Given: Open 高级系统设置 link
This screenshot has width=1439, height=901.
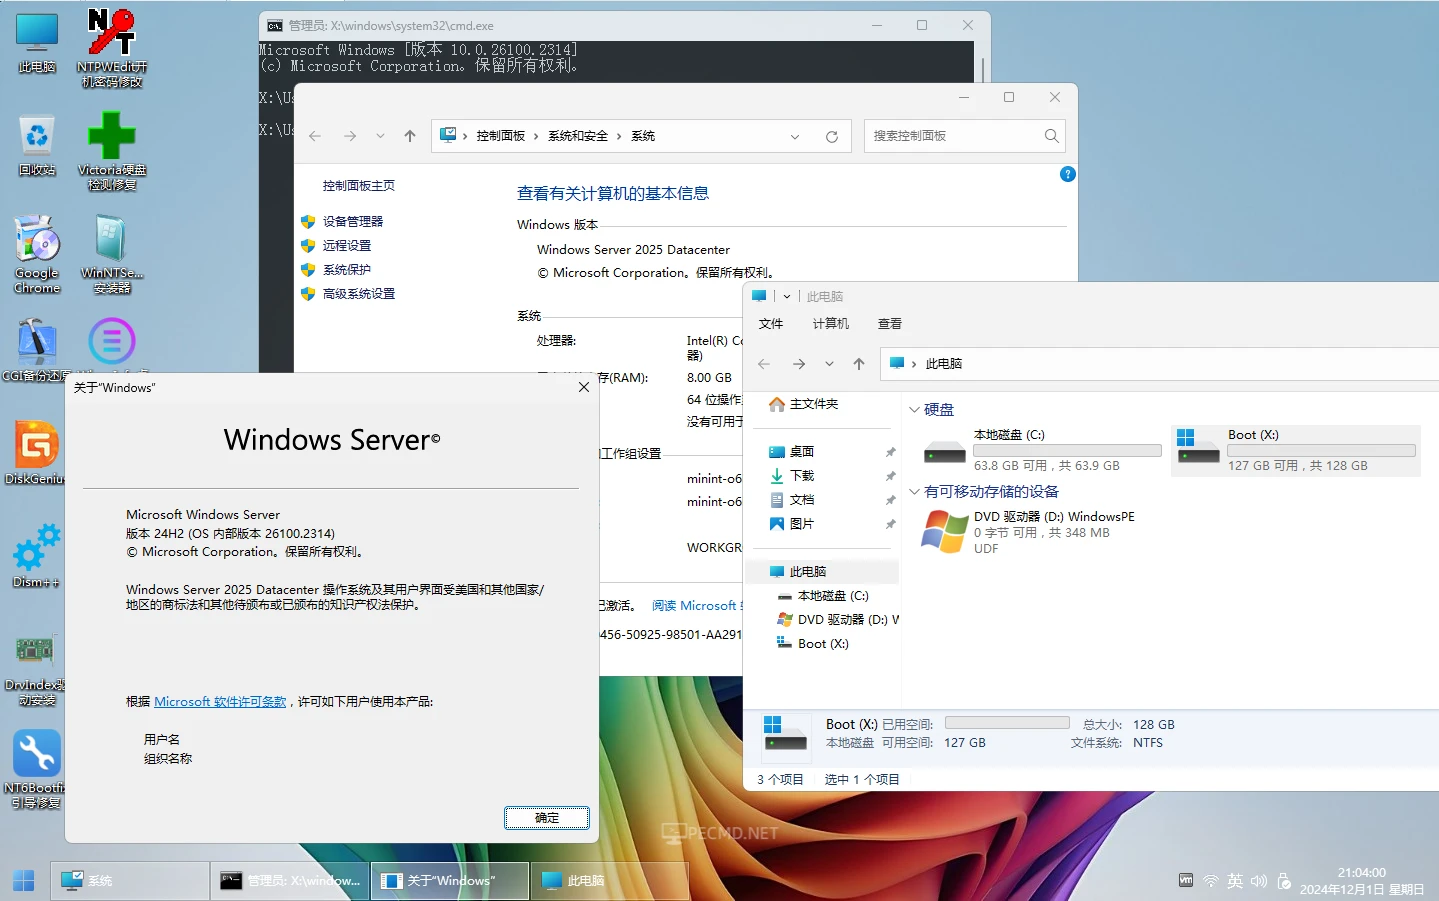Looking at the screenshot, I should tap(359, 294).
